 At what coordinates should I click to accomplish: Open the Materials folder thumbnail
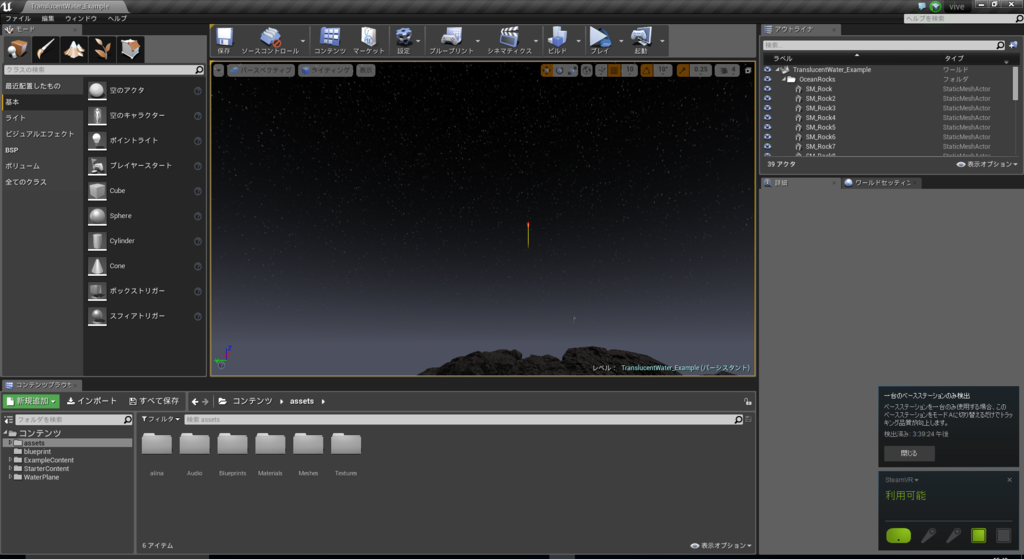point(270,445)
